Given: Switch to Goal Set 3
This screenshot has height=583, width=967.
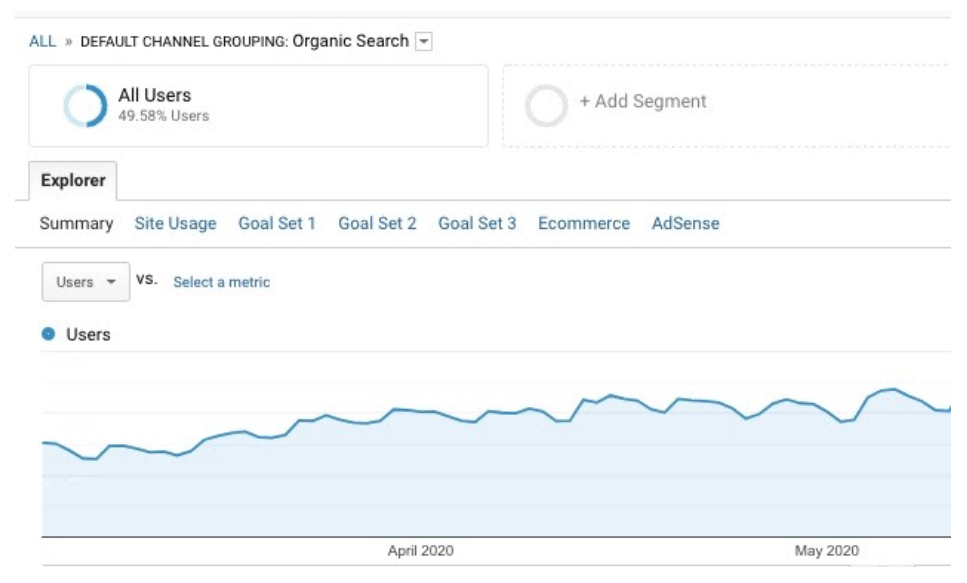Looking at the screenshot, I should click(x=477, y=223).
